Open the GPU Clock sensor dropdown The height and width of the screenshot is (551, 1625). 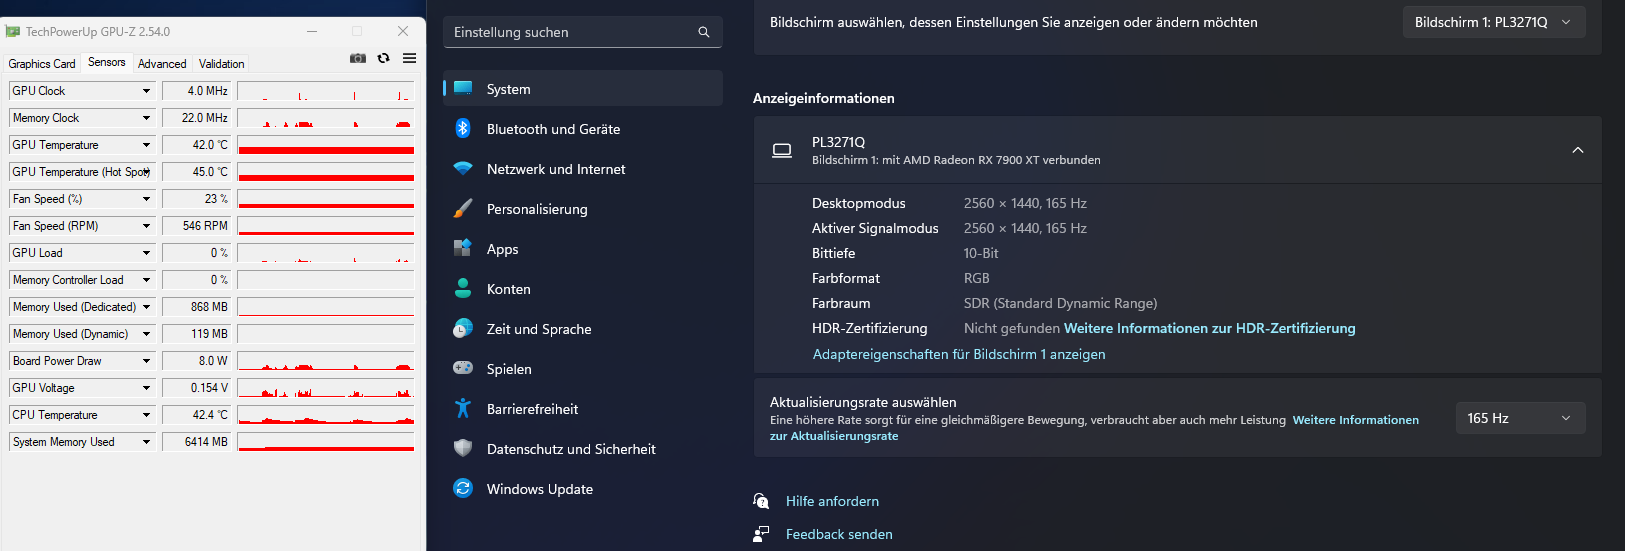tap(146, 91)
